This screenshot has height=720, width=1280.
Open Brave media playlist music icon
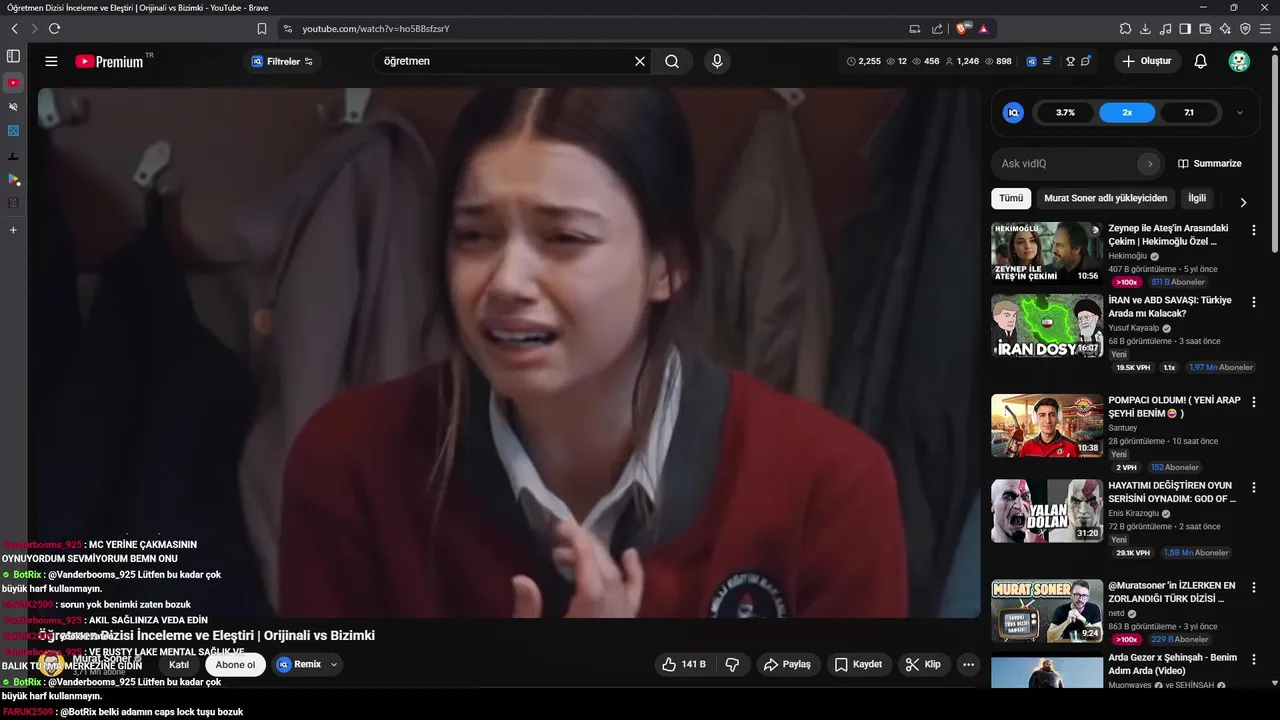coord(1165,29)
